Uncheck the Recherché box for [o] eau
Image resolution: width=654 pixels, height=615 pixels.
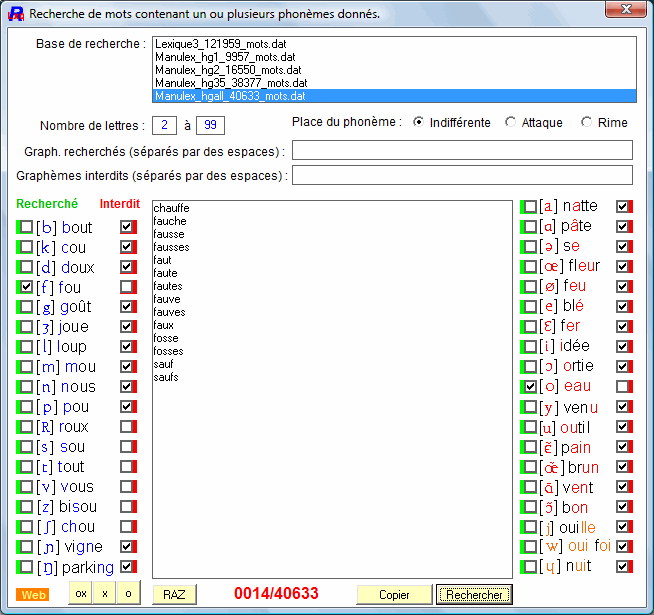click(530, 386)
